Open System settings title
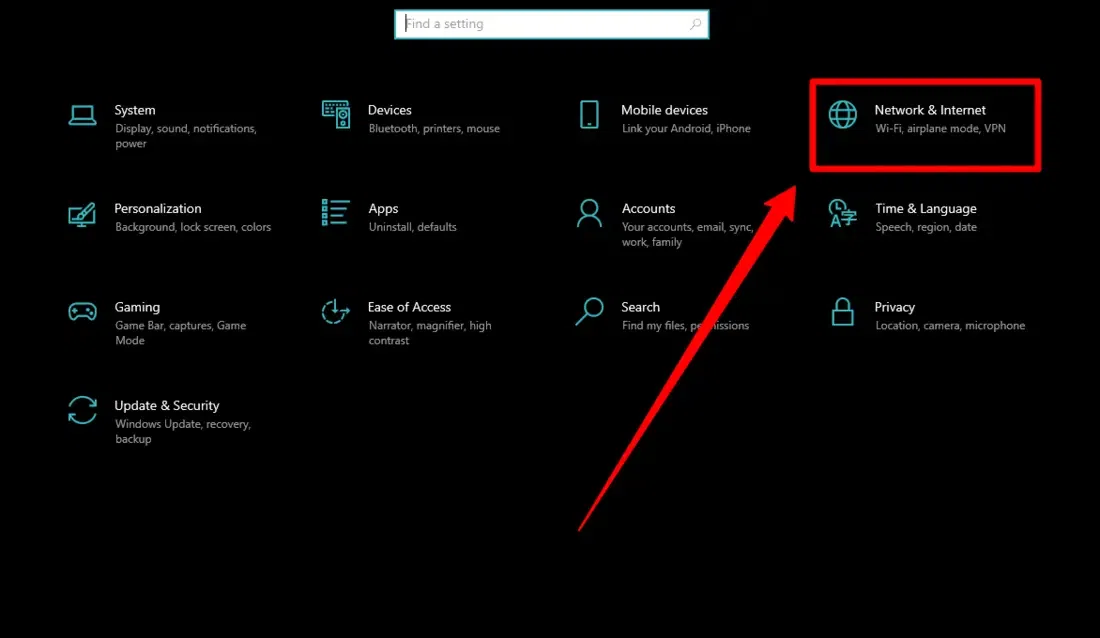 point(135,110)
